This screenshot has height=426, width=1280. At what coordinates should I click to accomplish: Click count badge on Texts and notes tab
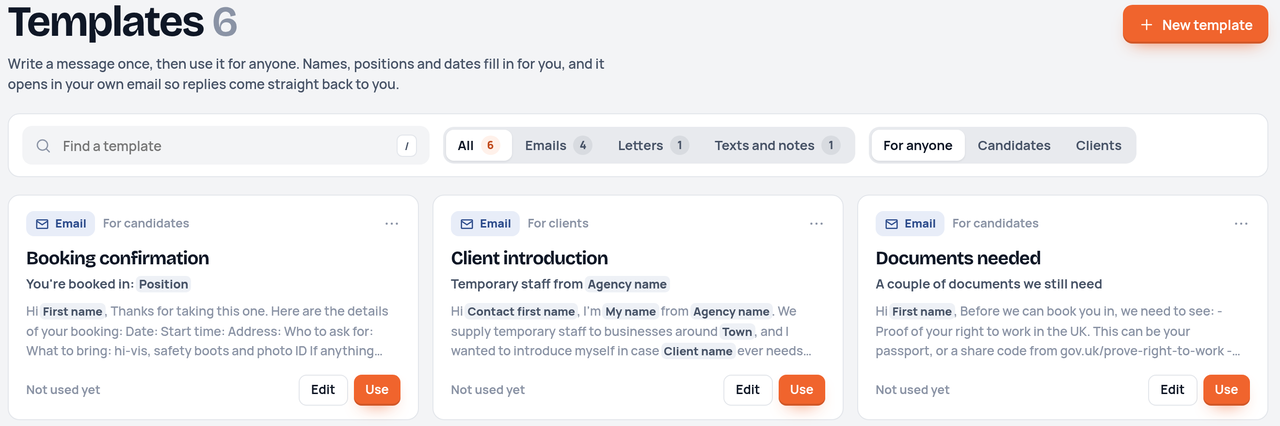[830, 146]
